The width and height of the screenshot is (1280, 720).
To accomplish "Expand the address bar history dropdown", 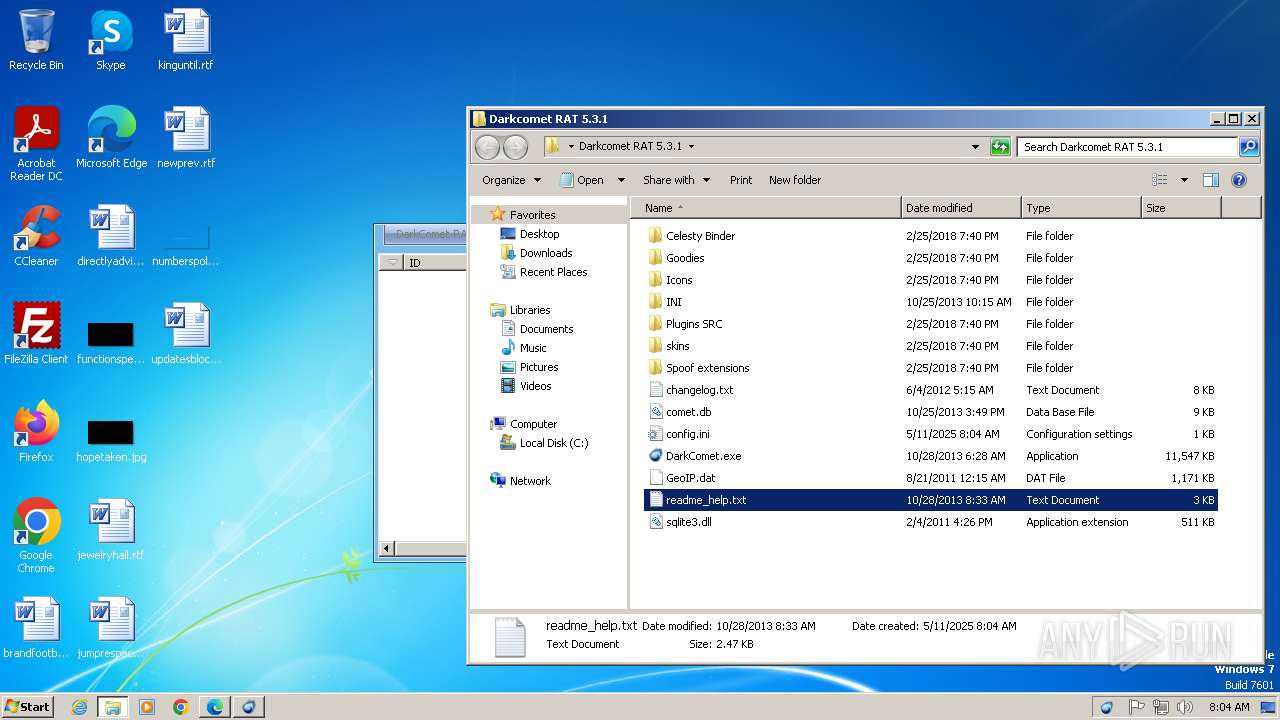I will tap(976, 147).
